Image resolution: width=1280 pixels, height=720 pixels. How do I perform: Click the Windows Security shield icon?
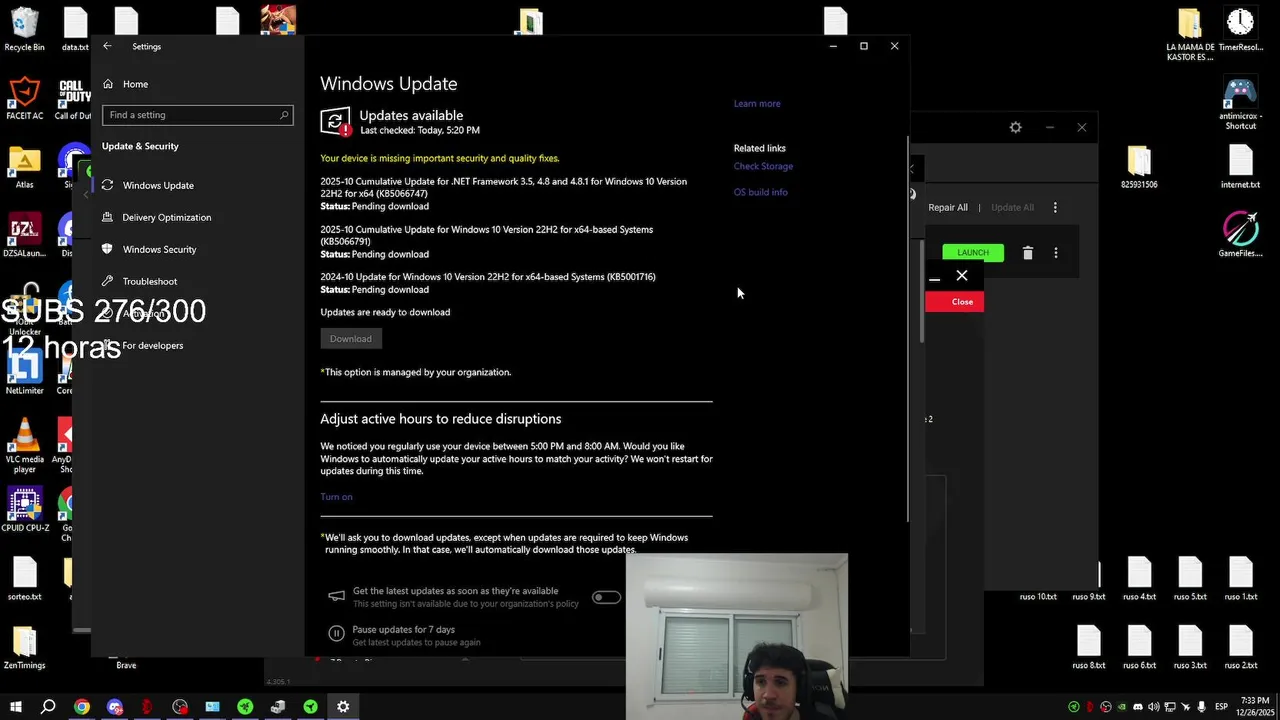coord(108,249)
